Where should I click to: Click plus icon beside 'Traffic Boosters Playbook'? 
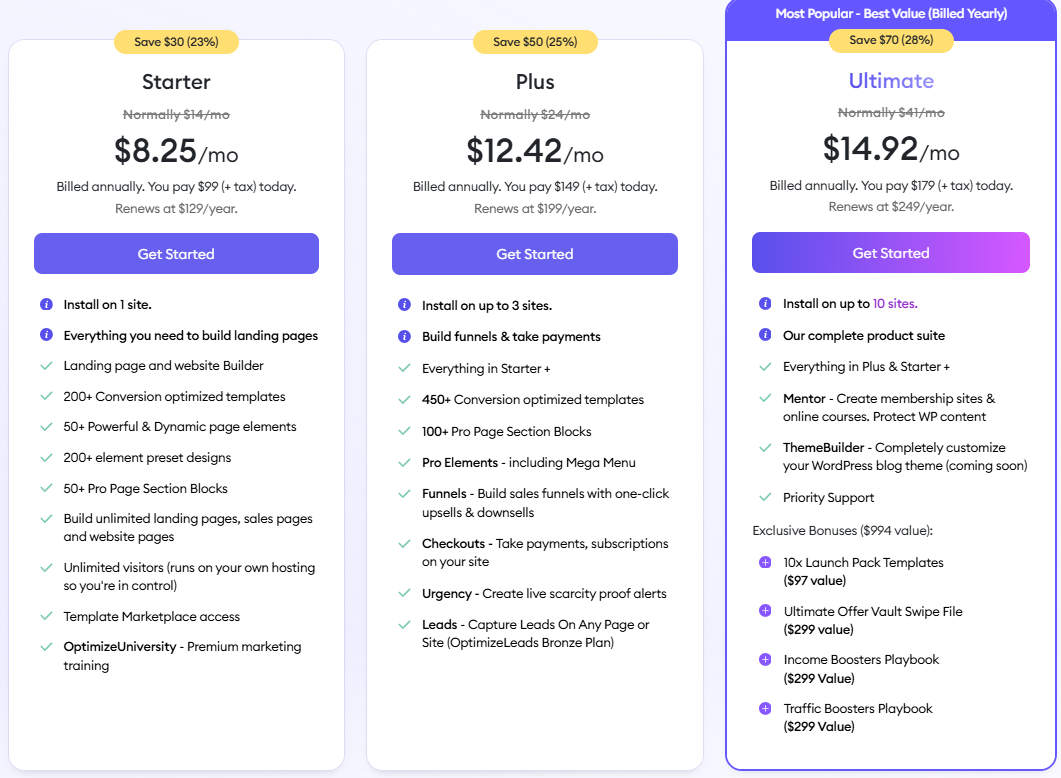tap(765, 708)
